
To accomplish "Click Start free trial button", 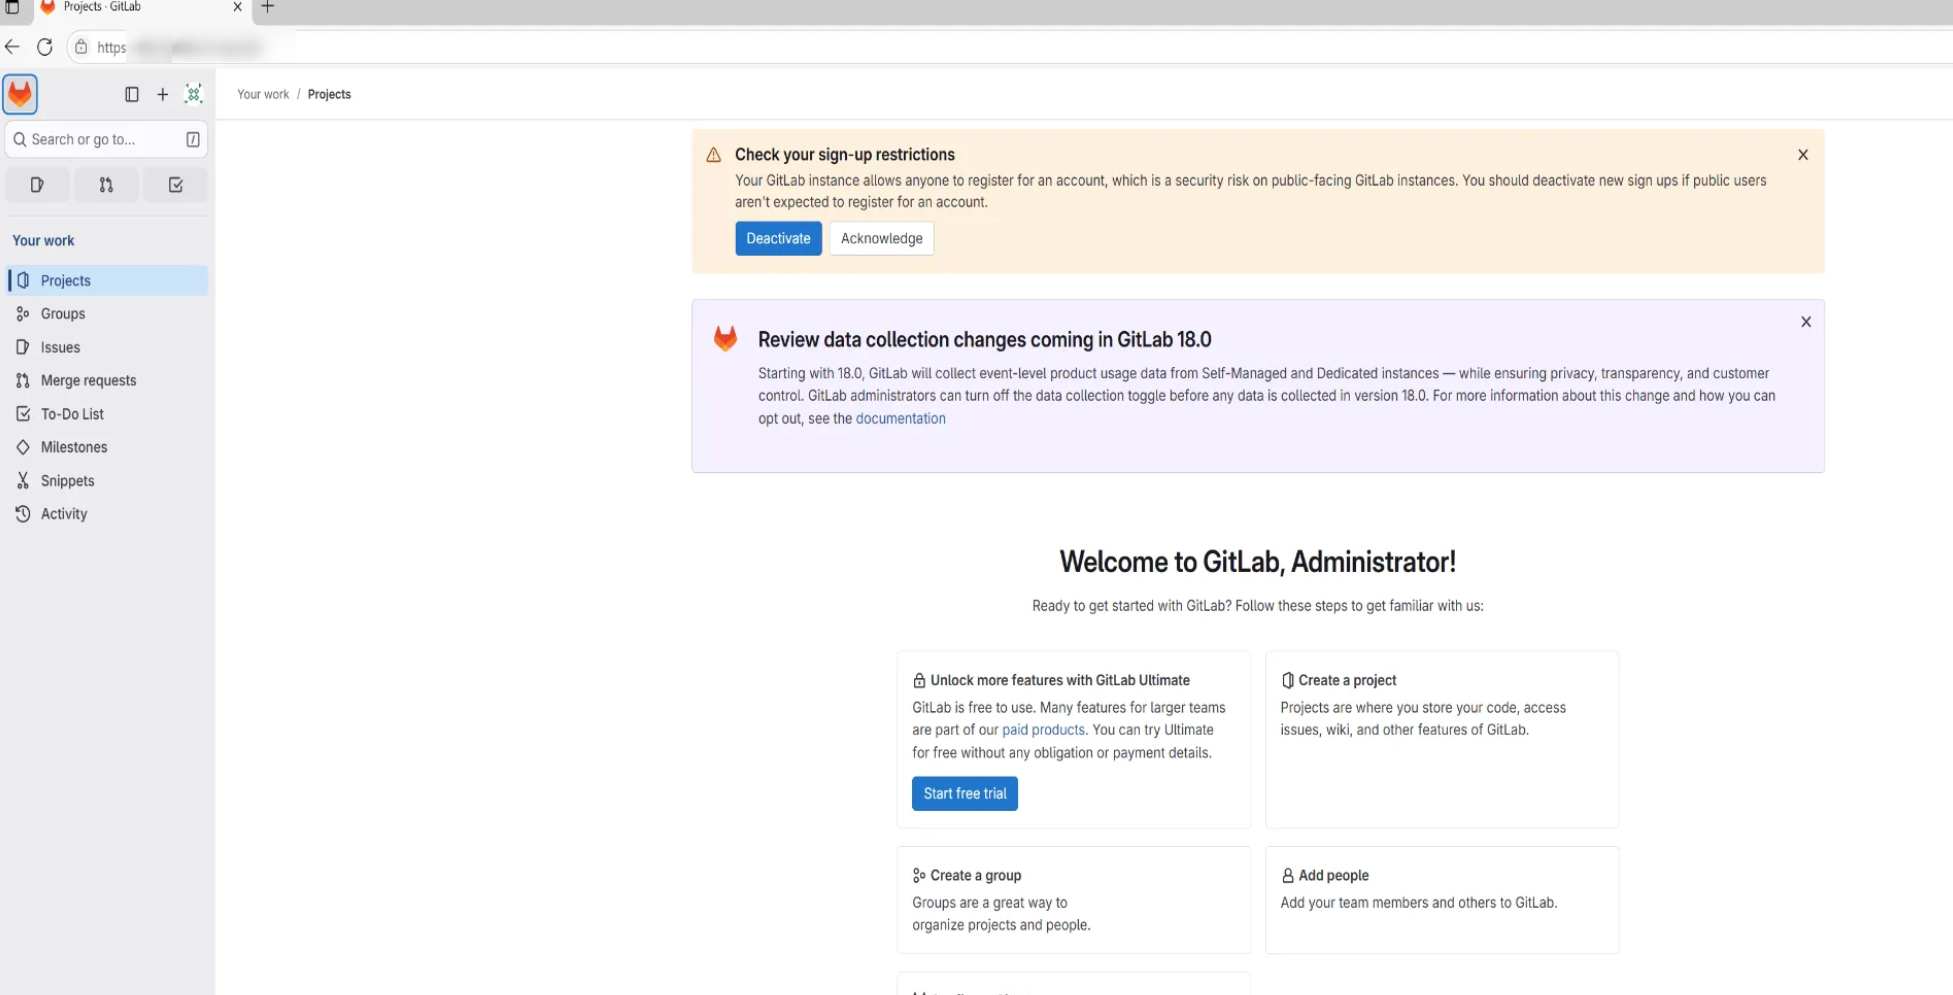I will tap(964, 794).
